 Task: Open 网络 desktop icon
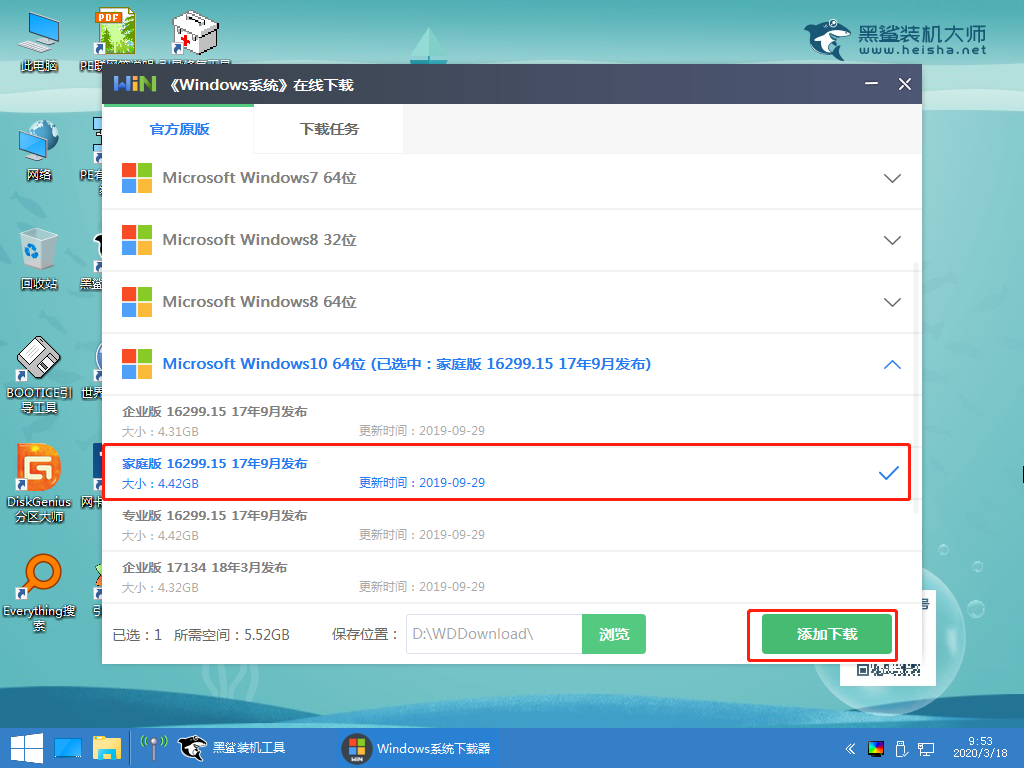[39, 150]
